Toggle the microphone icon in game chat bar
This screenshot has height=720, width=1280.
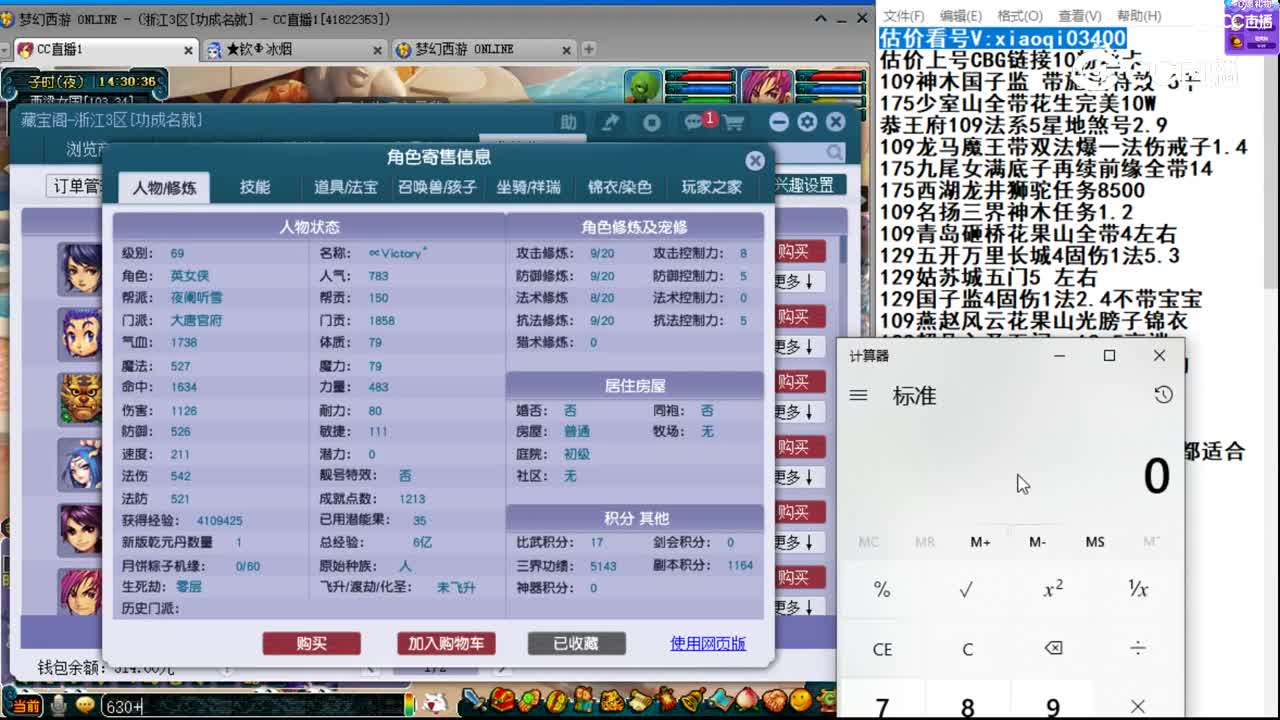point(59,706)
